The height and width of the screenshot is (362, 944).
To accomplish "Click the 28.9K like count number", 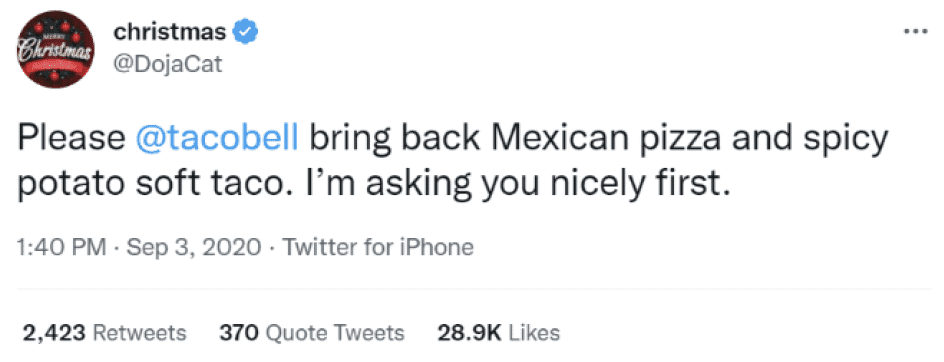I will click(470, 332).
